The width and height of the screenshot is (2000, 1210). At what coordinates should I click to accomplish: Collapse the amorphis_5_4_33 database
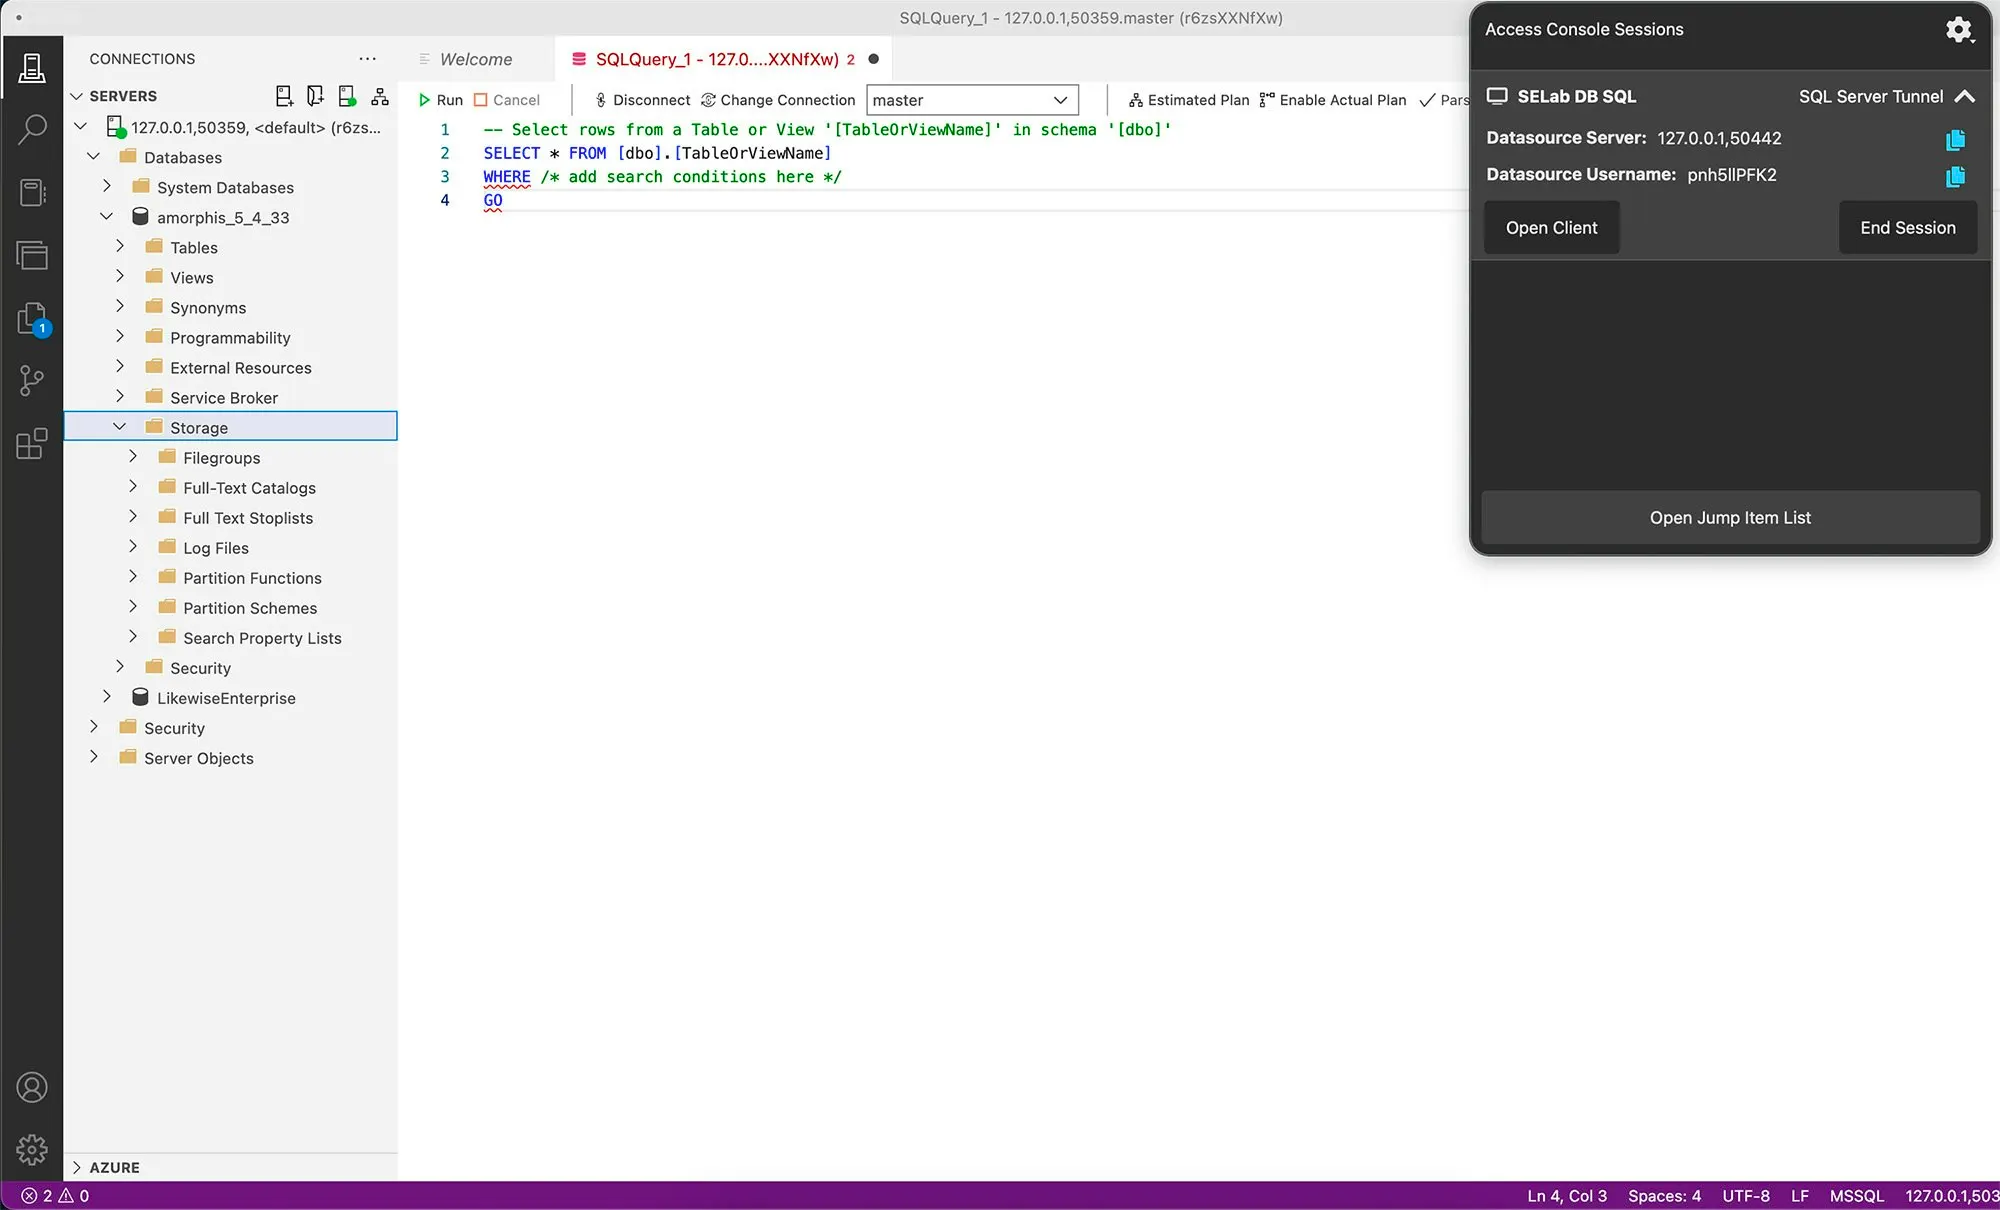tap(107, 217)
